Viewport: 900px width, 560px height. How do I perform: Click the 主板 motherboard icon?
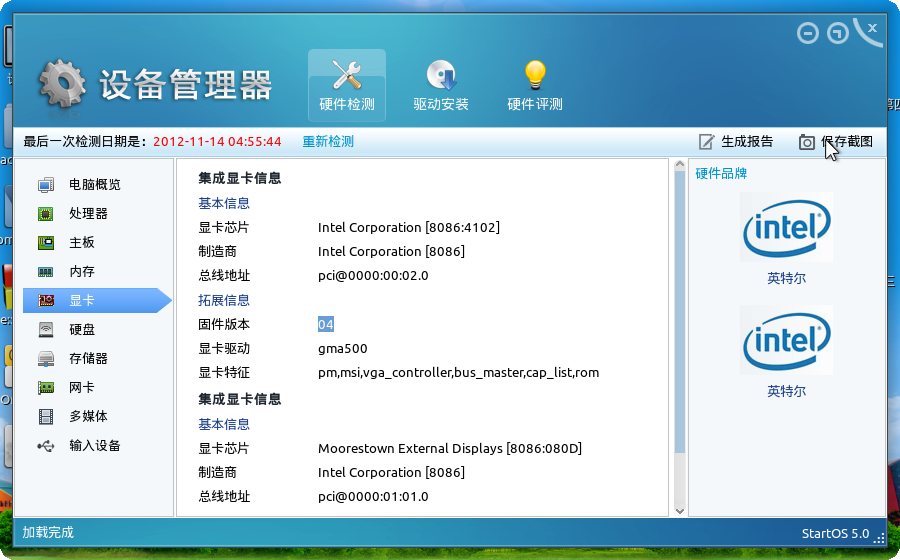(x=46, y=243)
